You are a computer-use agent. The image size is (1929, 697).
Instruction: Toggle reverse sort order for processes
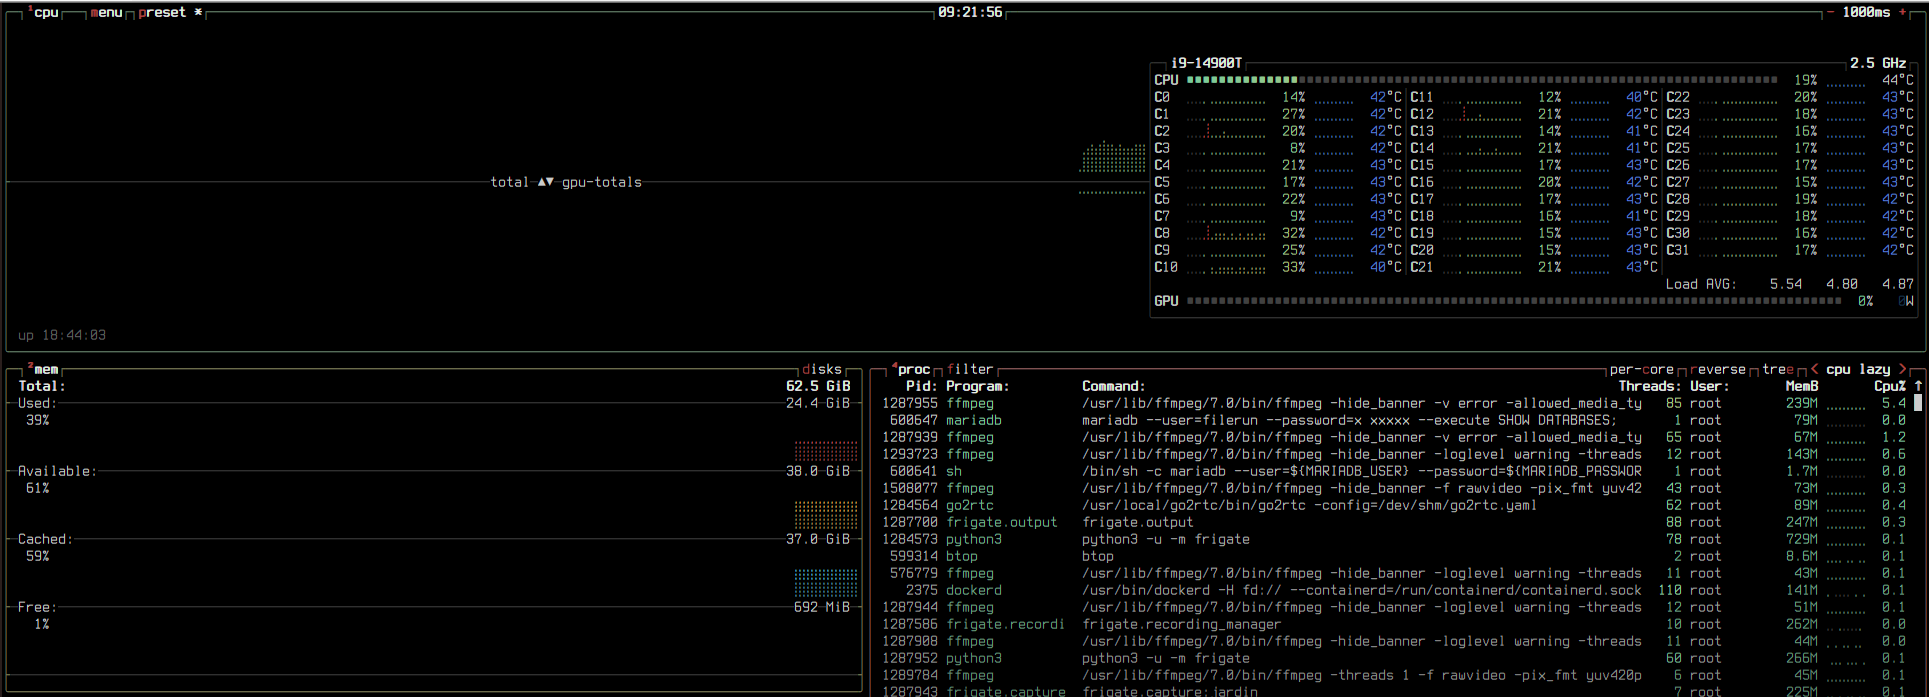pos(1715,369)
